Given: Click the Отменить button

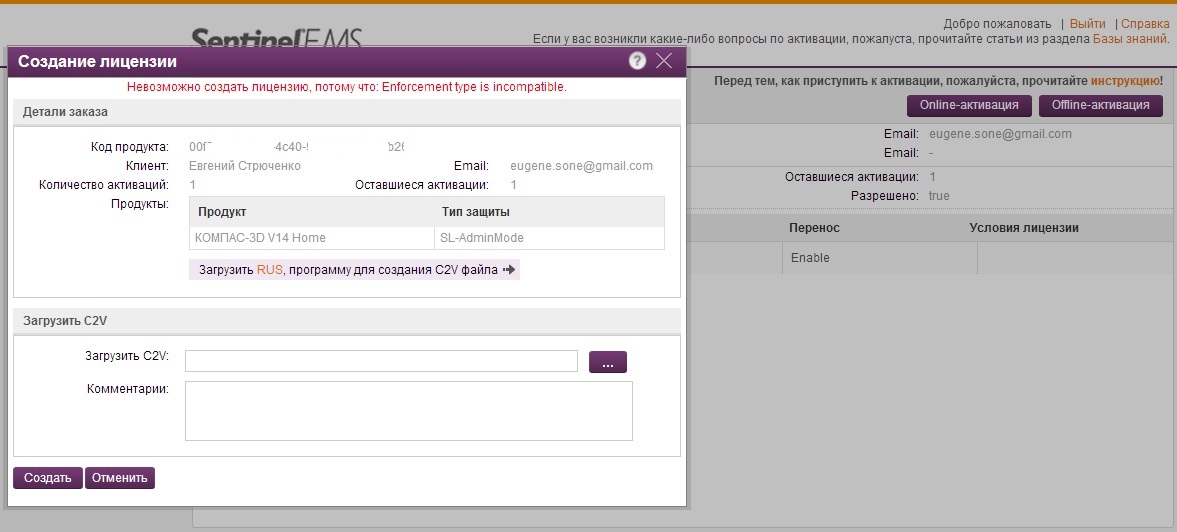Looking at the screenshot, I should point(120,478).
